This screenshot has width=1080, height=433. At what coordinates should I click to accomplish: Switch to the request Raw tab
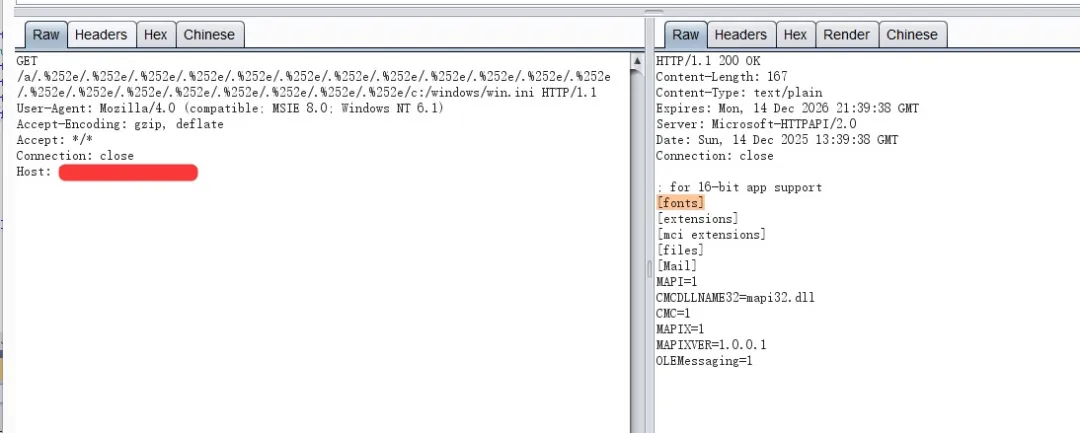[x=47, y=35]
